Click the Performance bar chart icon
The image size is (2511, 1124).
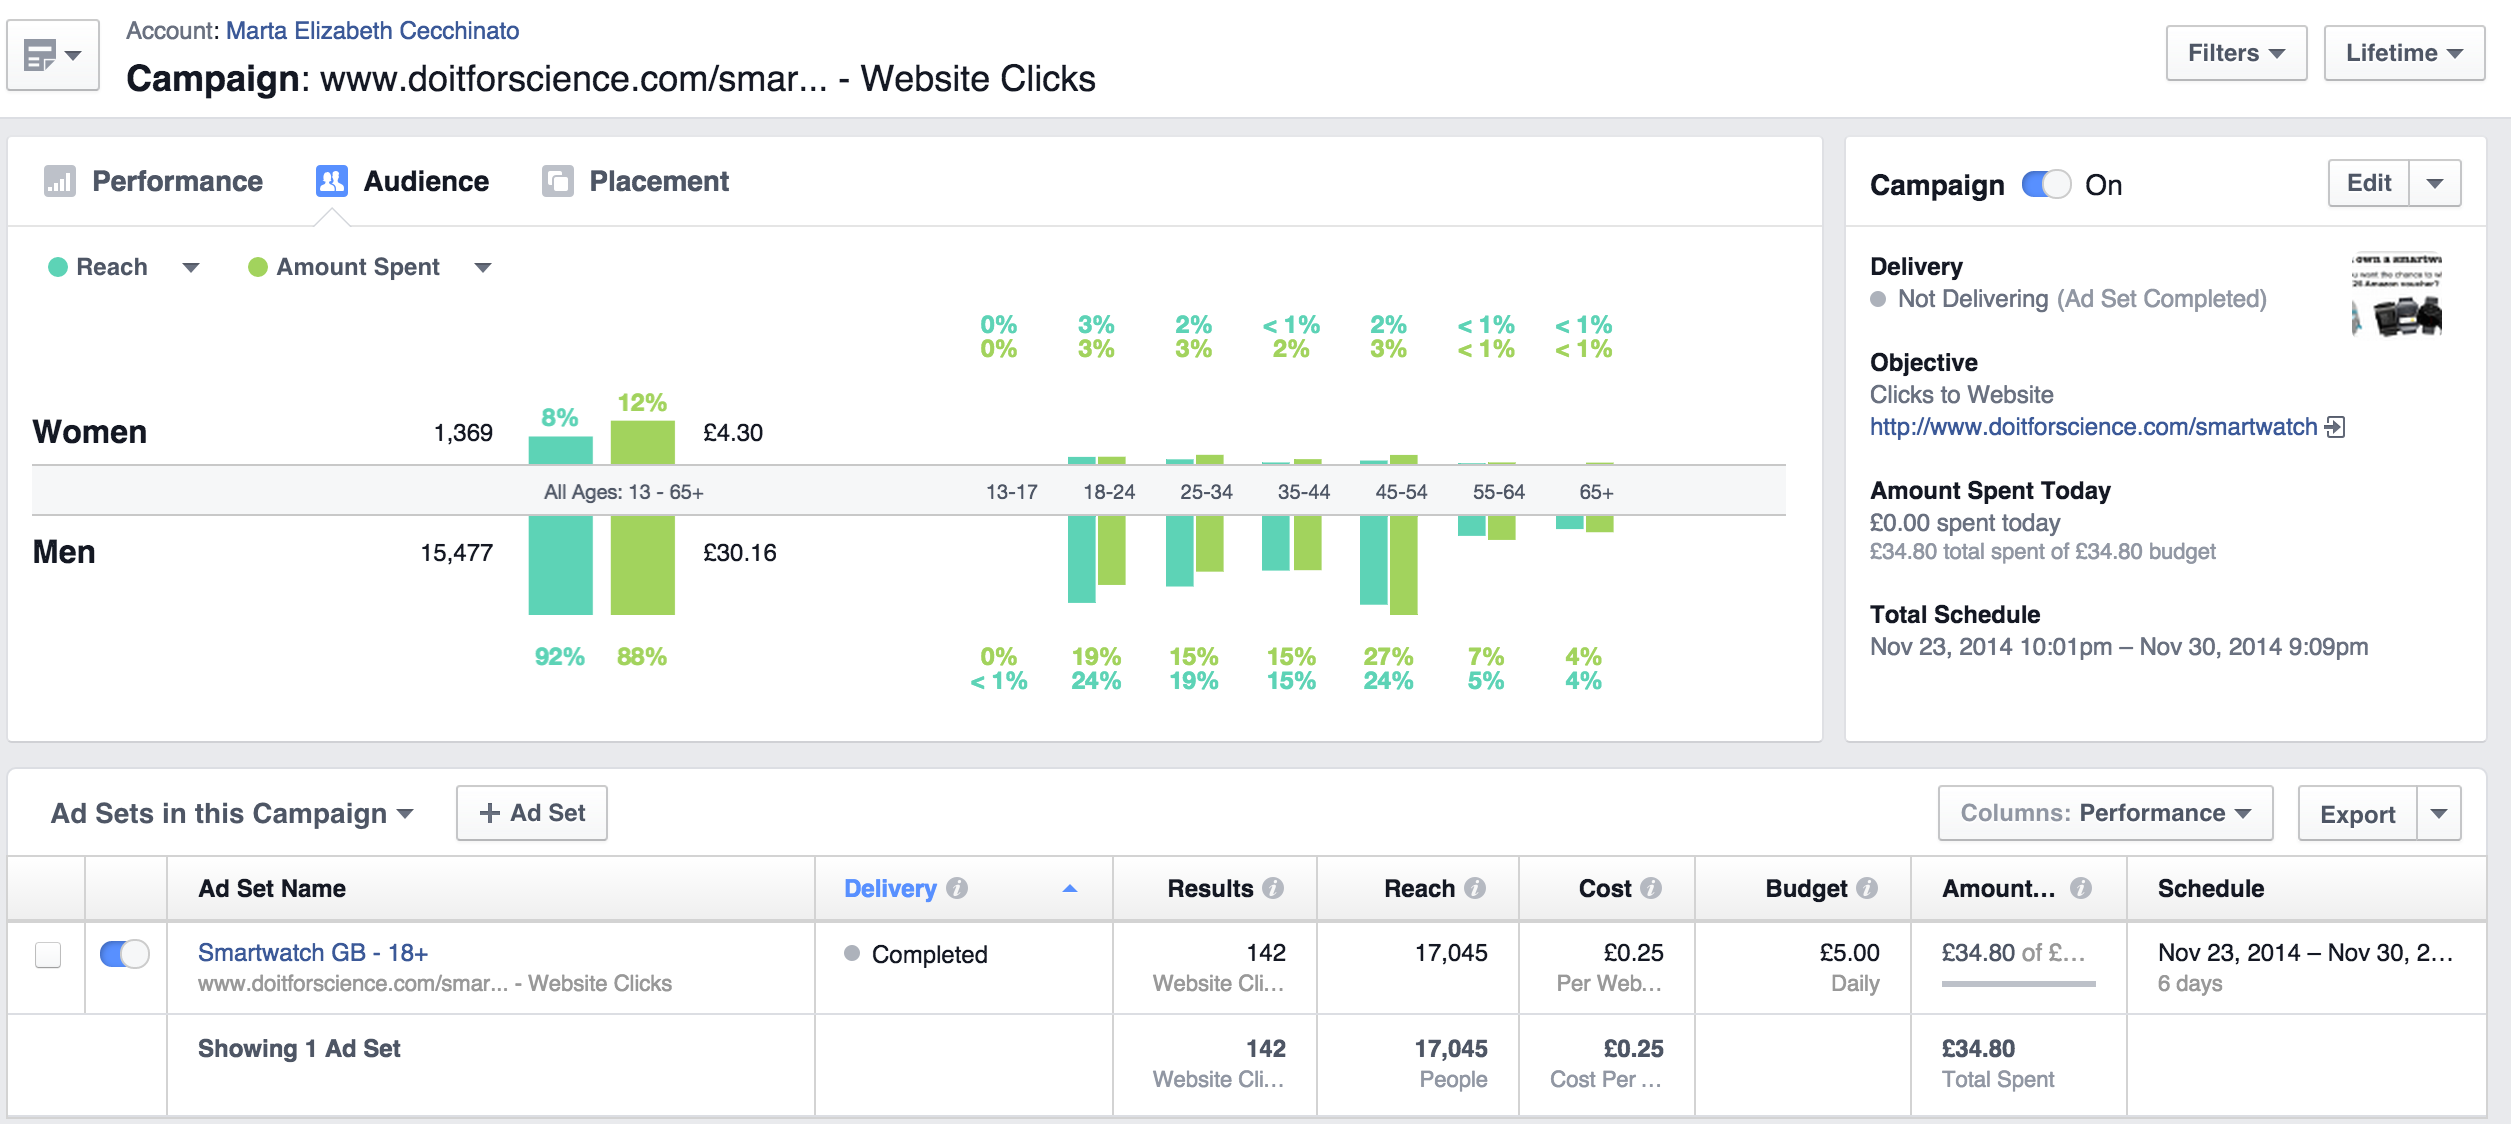59,181
